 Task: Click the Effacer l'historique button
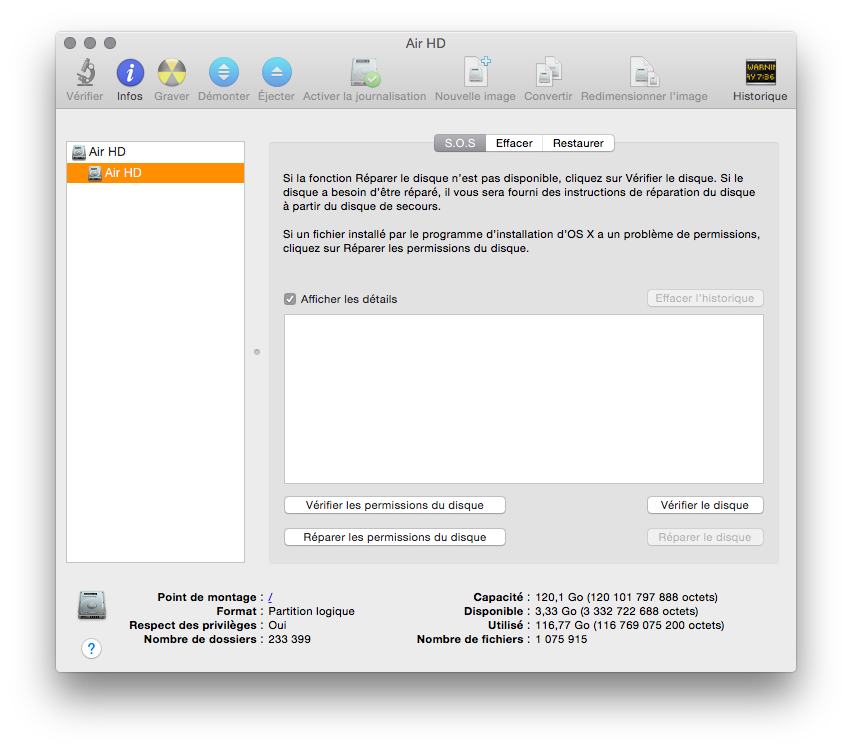click(x=705, y=298)
